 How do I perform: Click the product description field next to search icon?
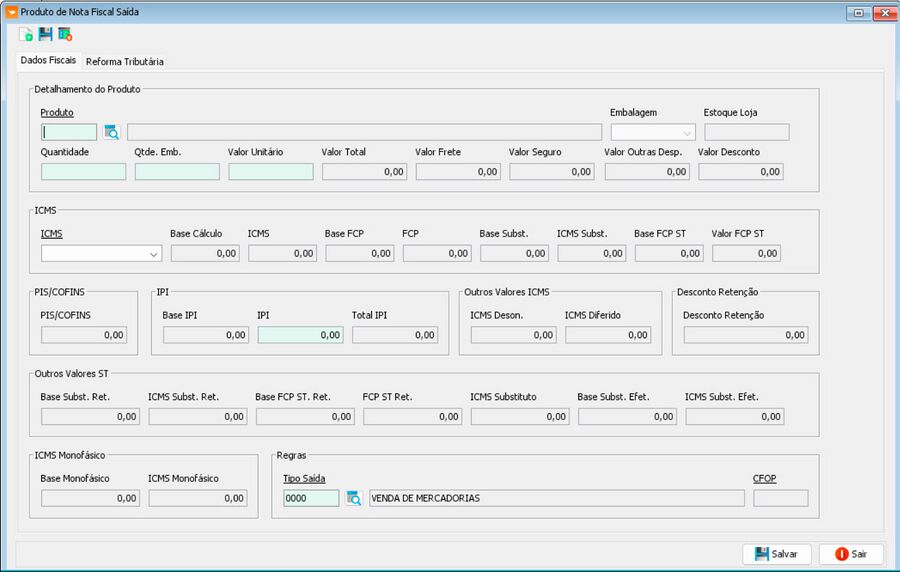tap(364, 133)
